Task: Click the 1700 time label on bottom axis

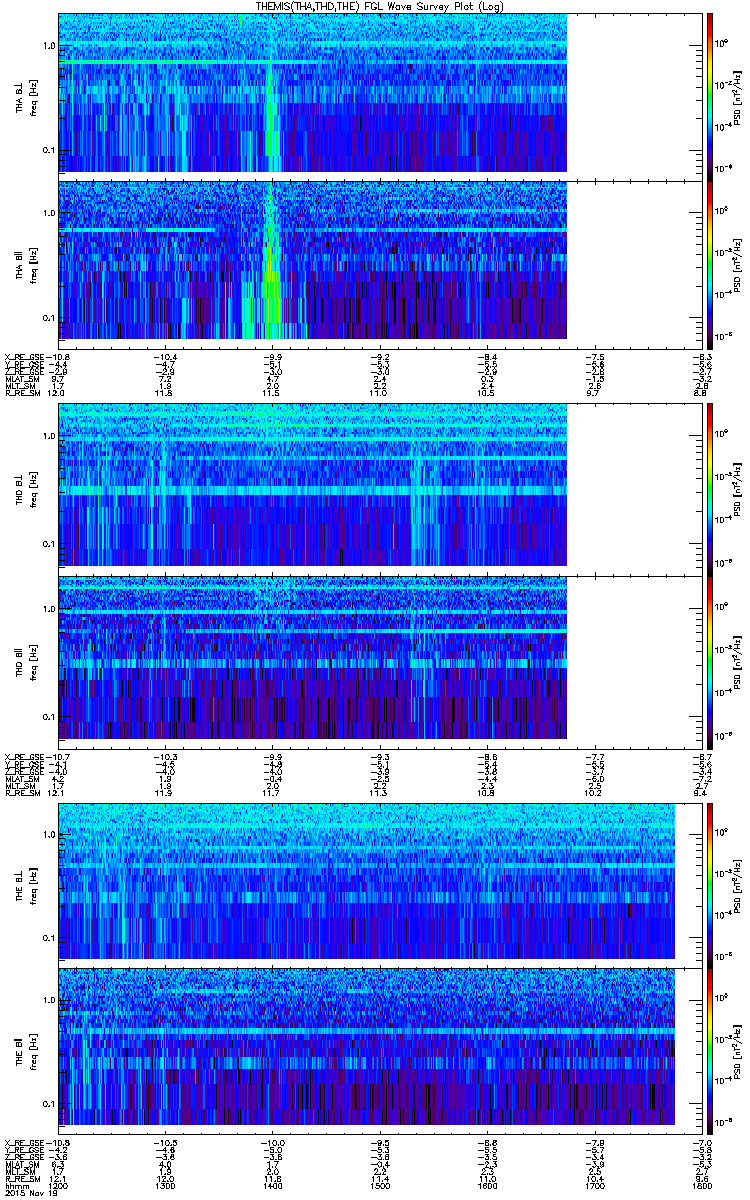Action: coord(594,1185)
